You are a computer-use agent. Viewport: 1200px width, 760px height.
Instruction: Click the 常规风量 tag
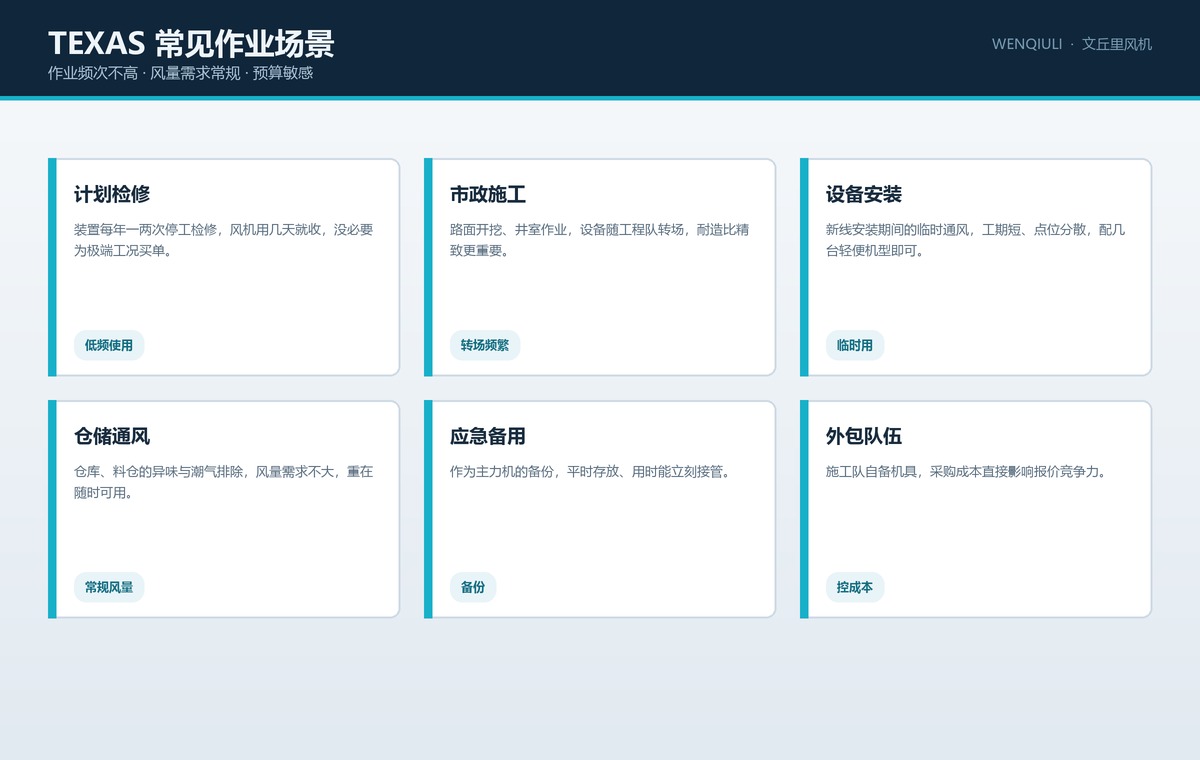click(x=109, y=587)
